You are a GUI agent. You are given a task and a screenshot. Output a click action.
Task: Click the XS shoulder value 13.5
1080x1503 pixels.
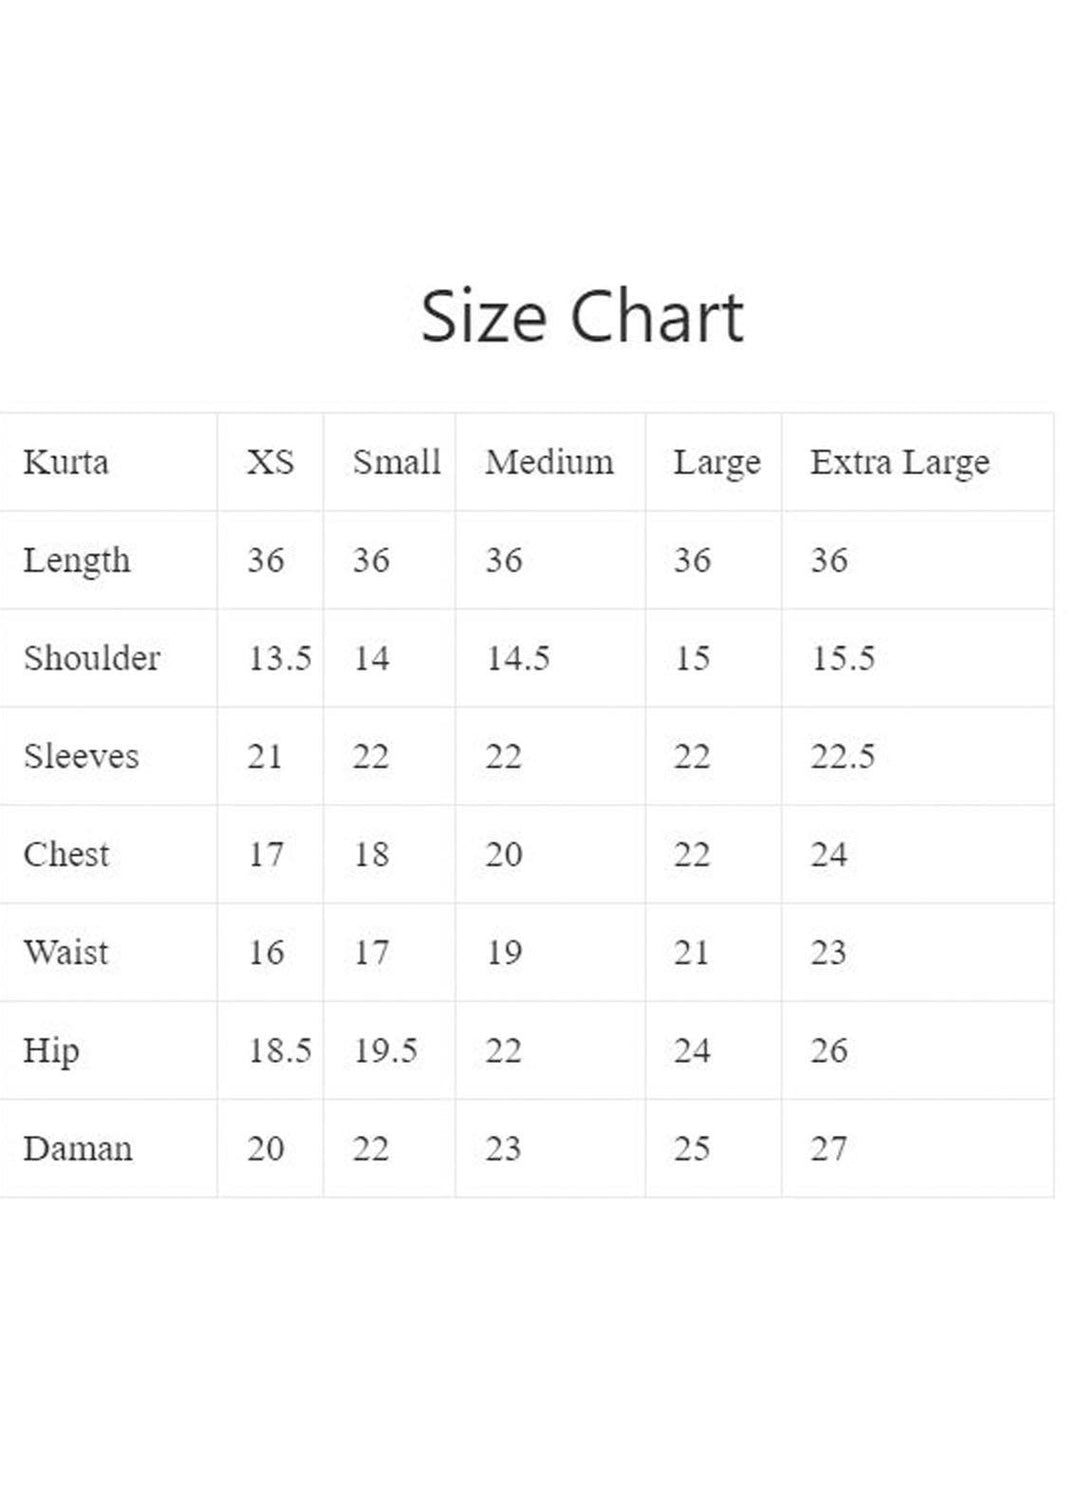pyautogui.click(x=279, y=658)
